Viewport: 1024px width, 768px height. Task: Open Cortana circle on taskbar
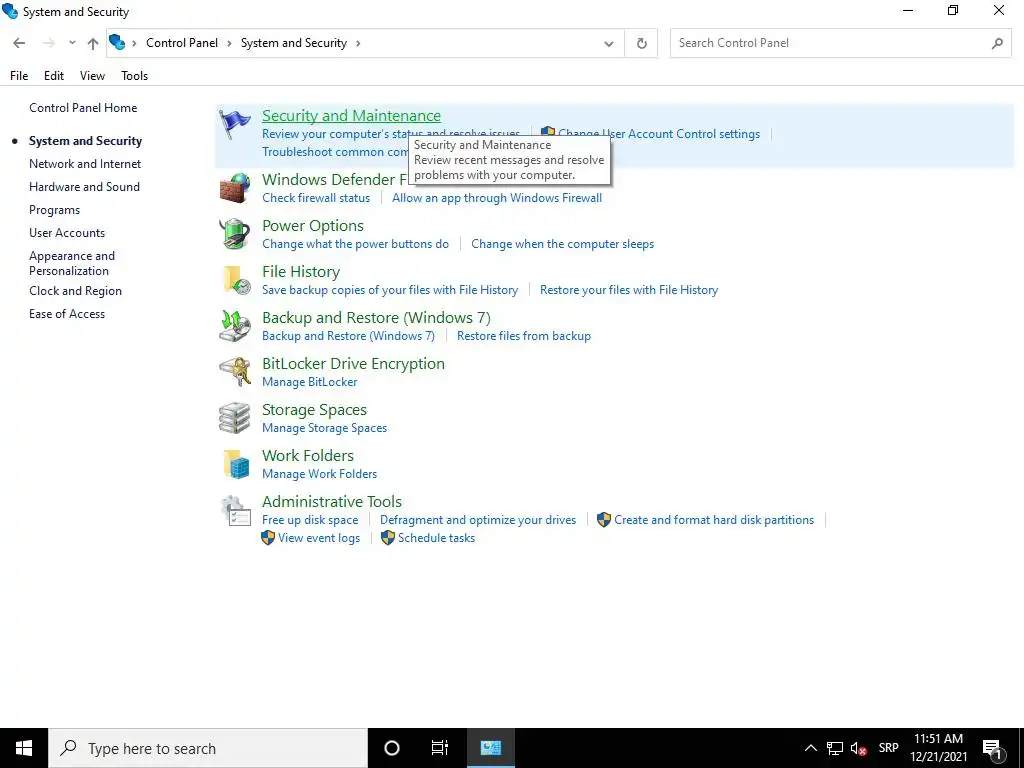[392, 748]
